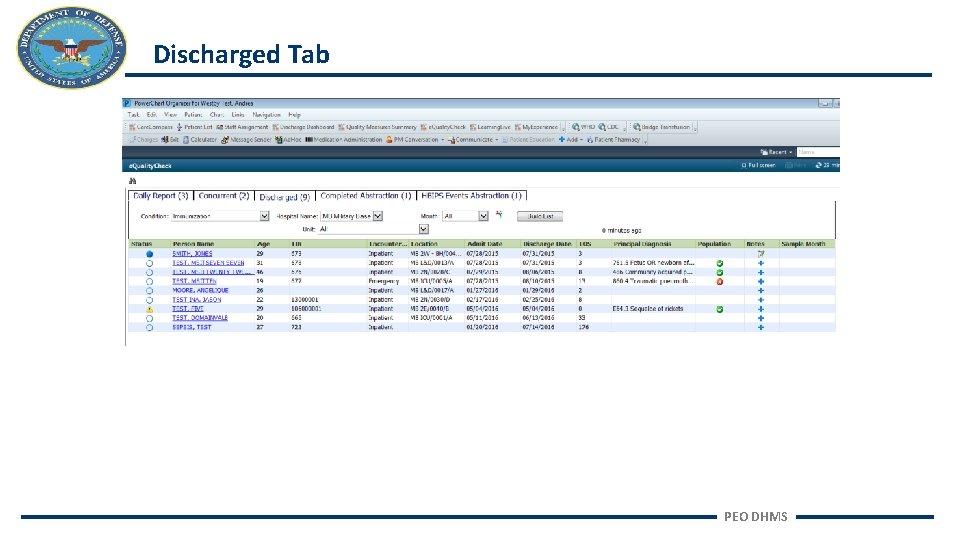960x540 pixels.
Task: Open the note icon in SMITH, JONES row
Action: pyautogui.click(x=761, y=253)
